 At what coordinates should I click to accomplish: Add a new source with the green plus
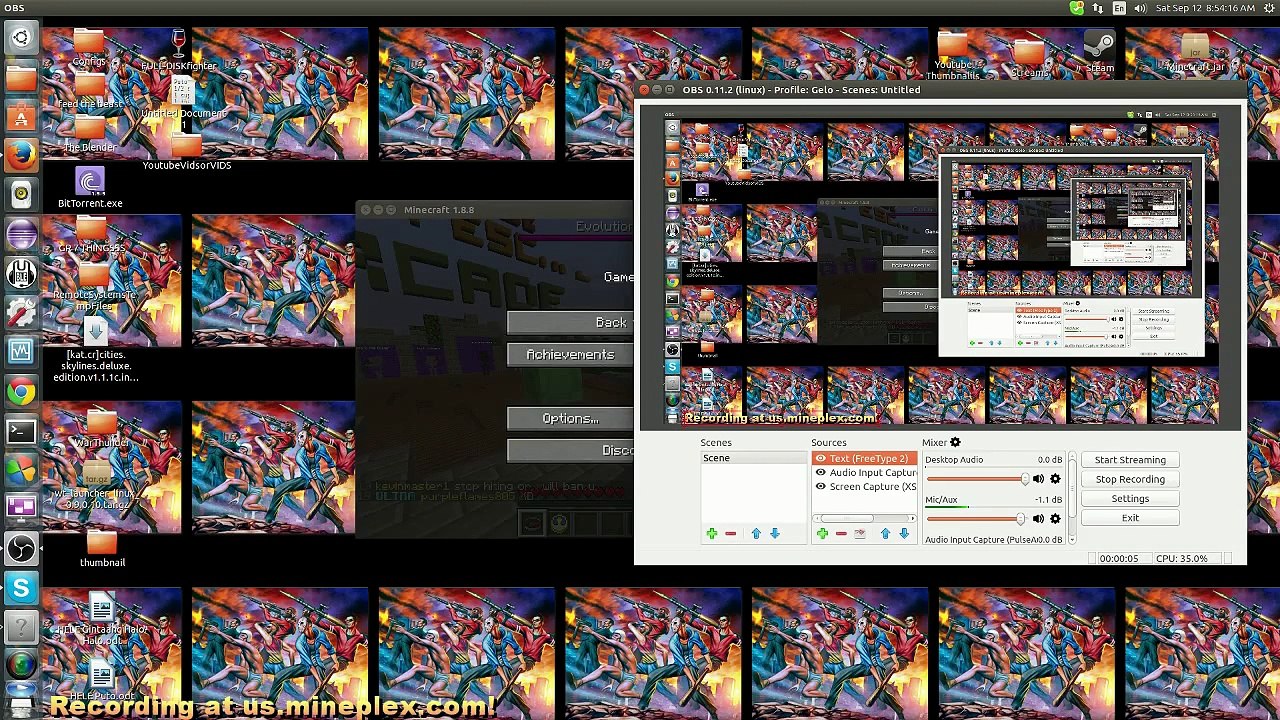pyautogui.click(x=822, y=534)
